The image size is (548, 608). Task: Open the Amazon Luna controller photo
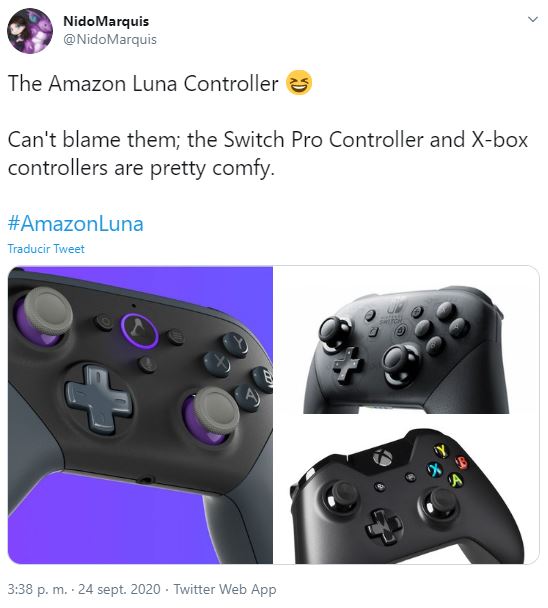[x=140, y=415]
